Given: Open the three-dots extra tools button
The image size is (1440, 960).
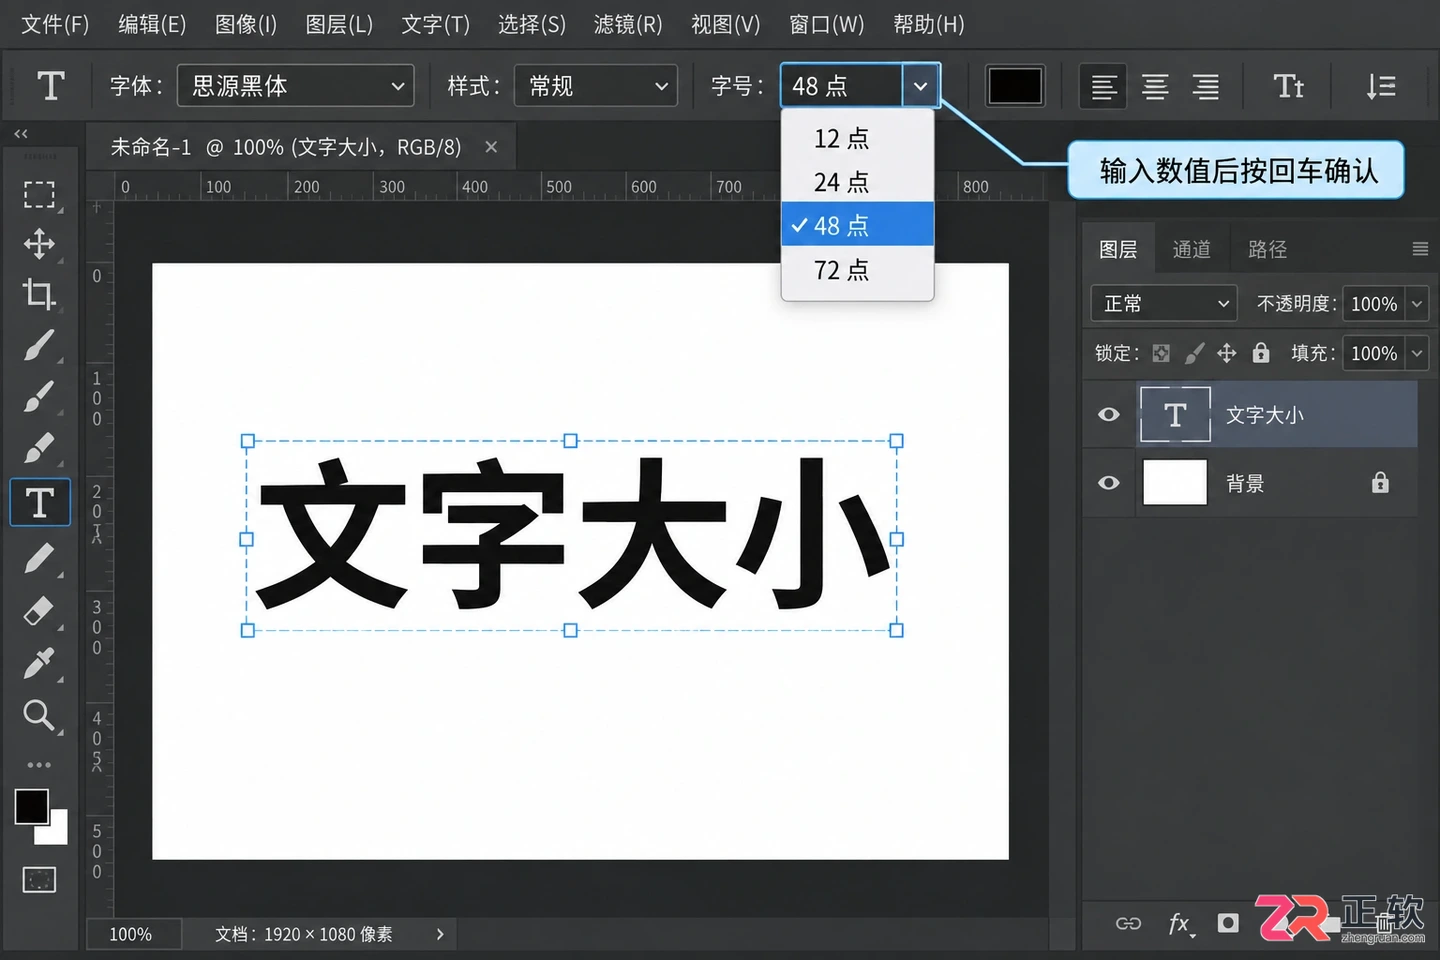Looking at the screenshot, I should point(39,765).
